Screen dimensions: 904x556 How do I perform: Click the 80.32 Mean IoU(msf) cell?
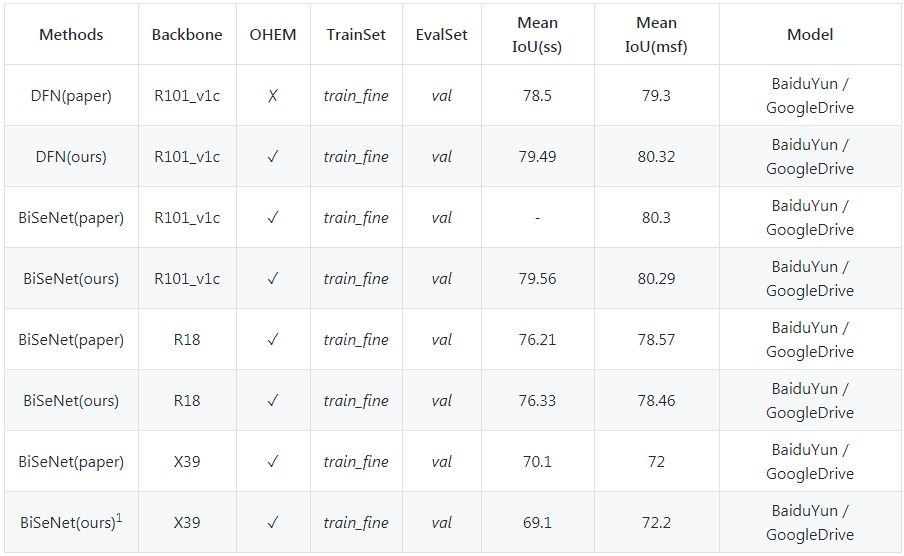coord(656,157)
